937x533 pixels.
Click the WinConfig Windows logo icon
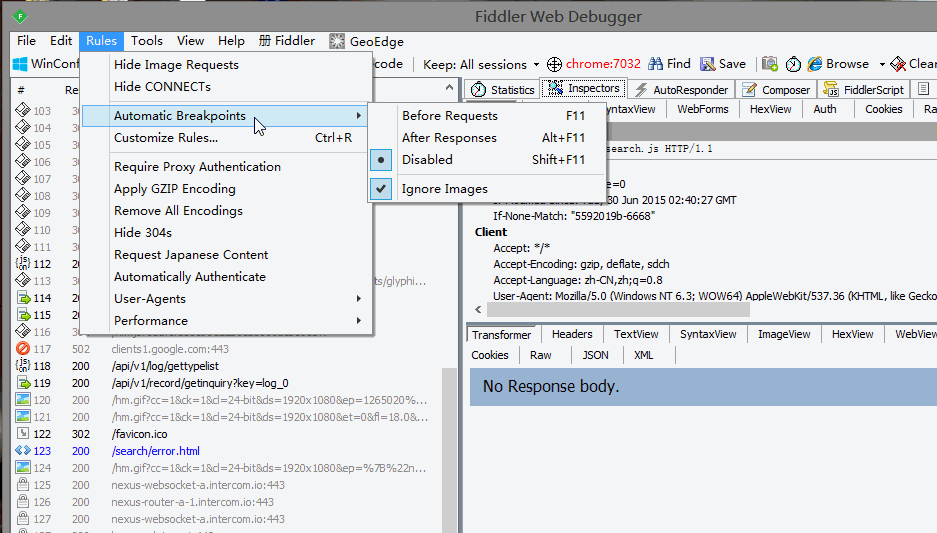pos(20,64)
